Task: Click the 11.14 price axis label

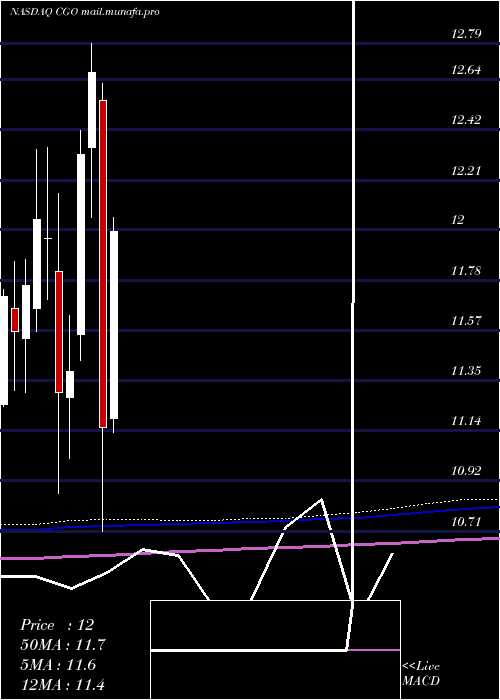Action: click(466, 421)
